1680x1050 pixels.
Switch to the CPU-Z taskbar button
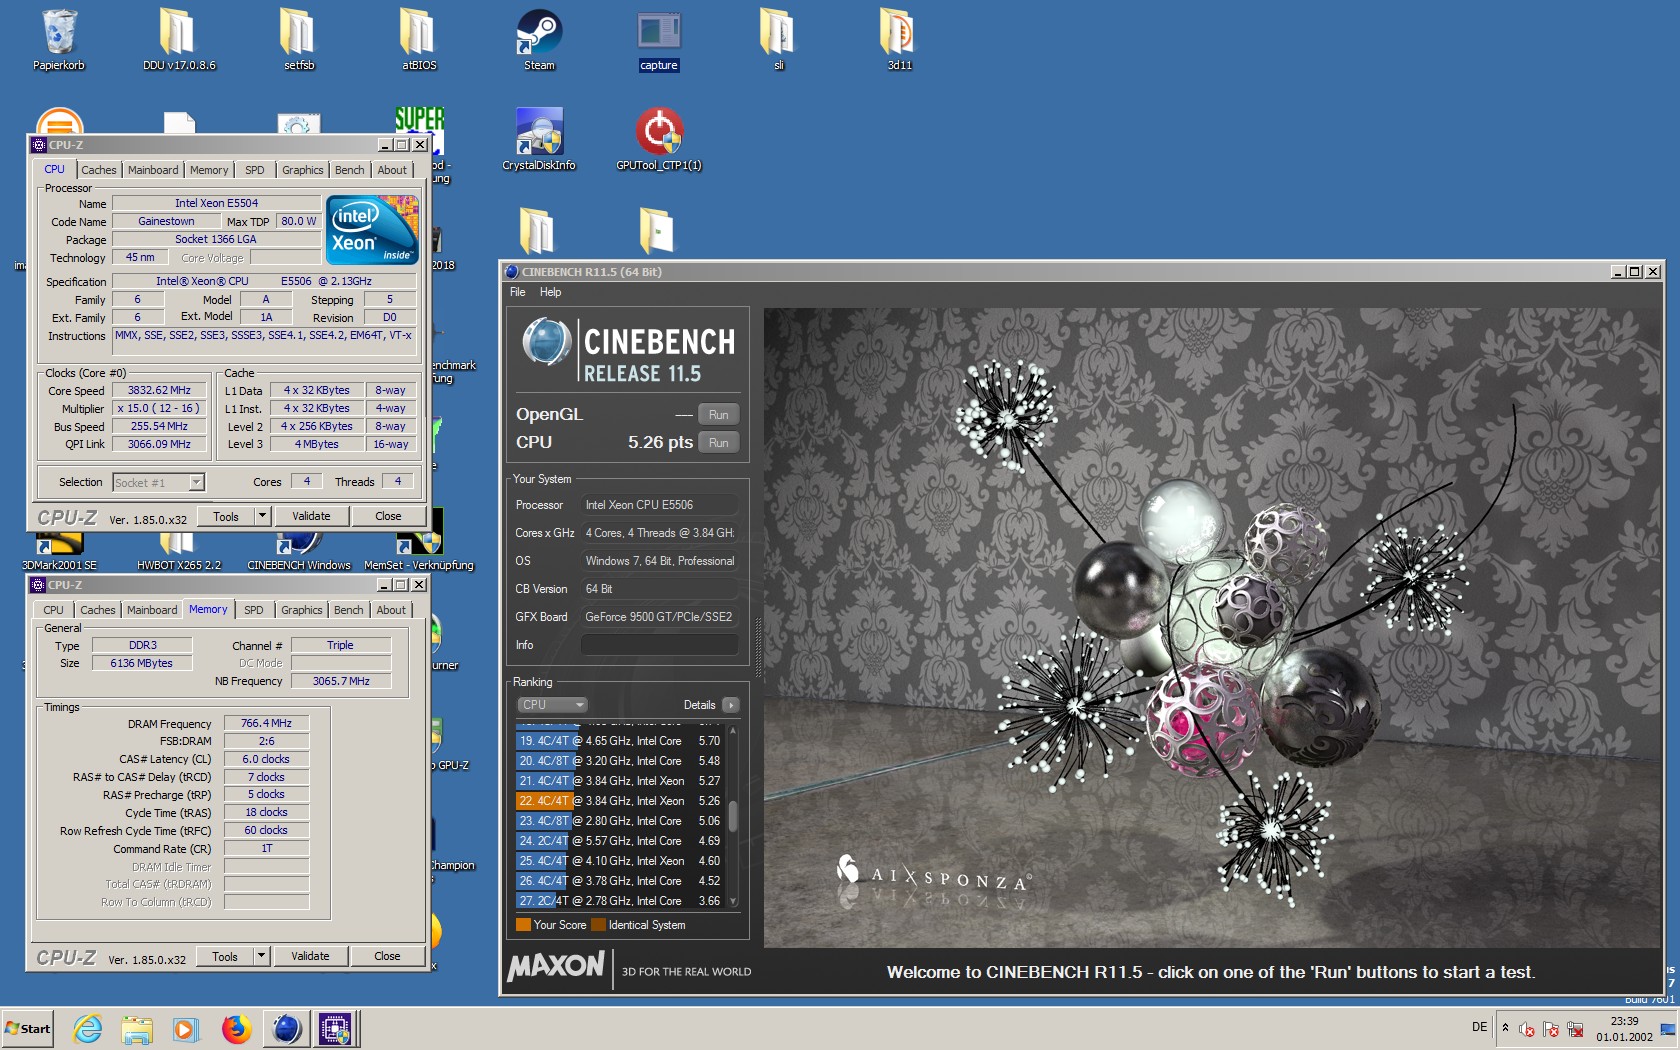[x=335, y=1028]
